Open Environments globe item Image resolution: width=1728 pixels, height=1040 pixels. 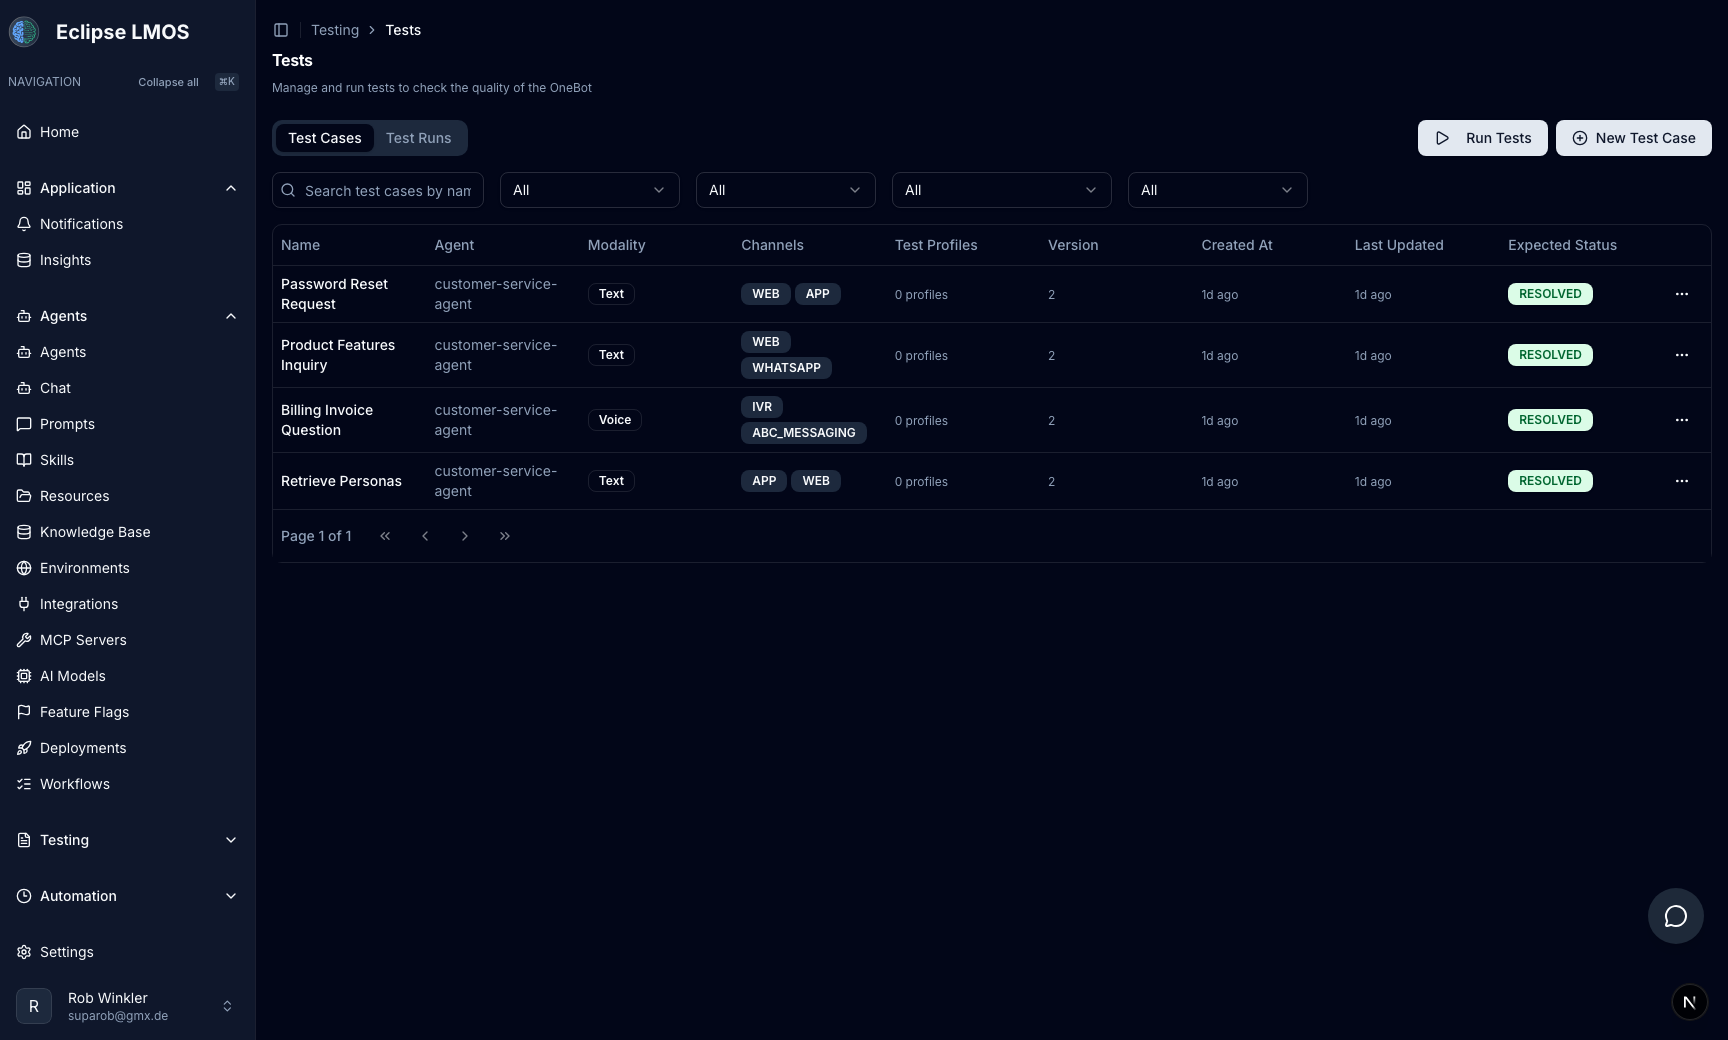(x=128, y=568)
